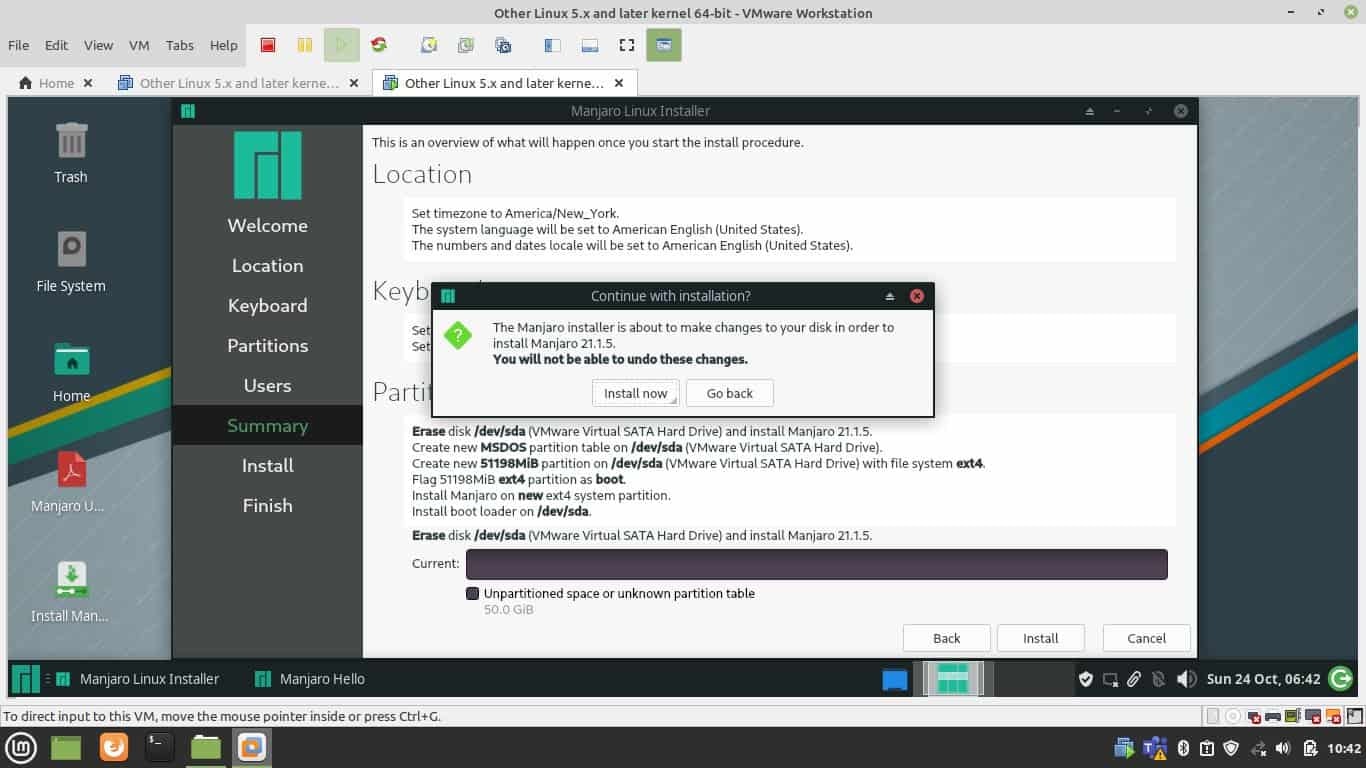Click the highlighted console view toolbar icon
This screenshot has width=1366, height=768.
click(x=664, y=45)
